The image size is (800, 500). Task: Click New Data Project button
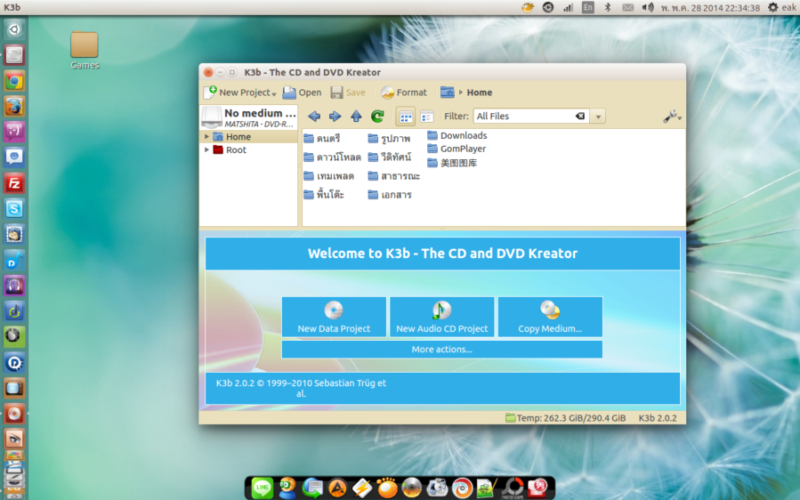click(x=334, y=317)
